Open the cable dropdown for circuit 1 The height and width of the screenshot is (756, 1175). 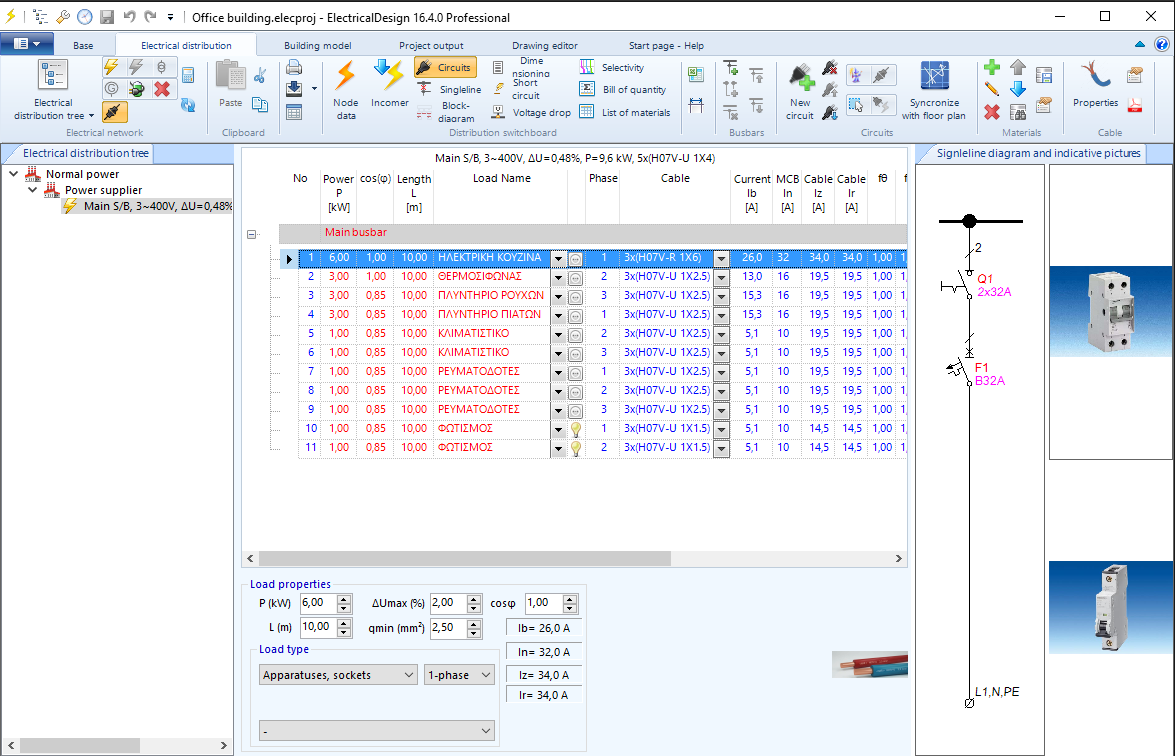coord(721,257)
